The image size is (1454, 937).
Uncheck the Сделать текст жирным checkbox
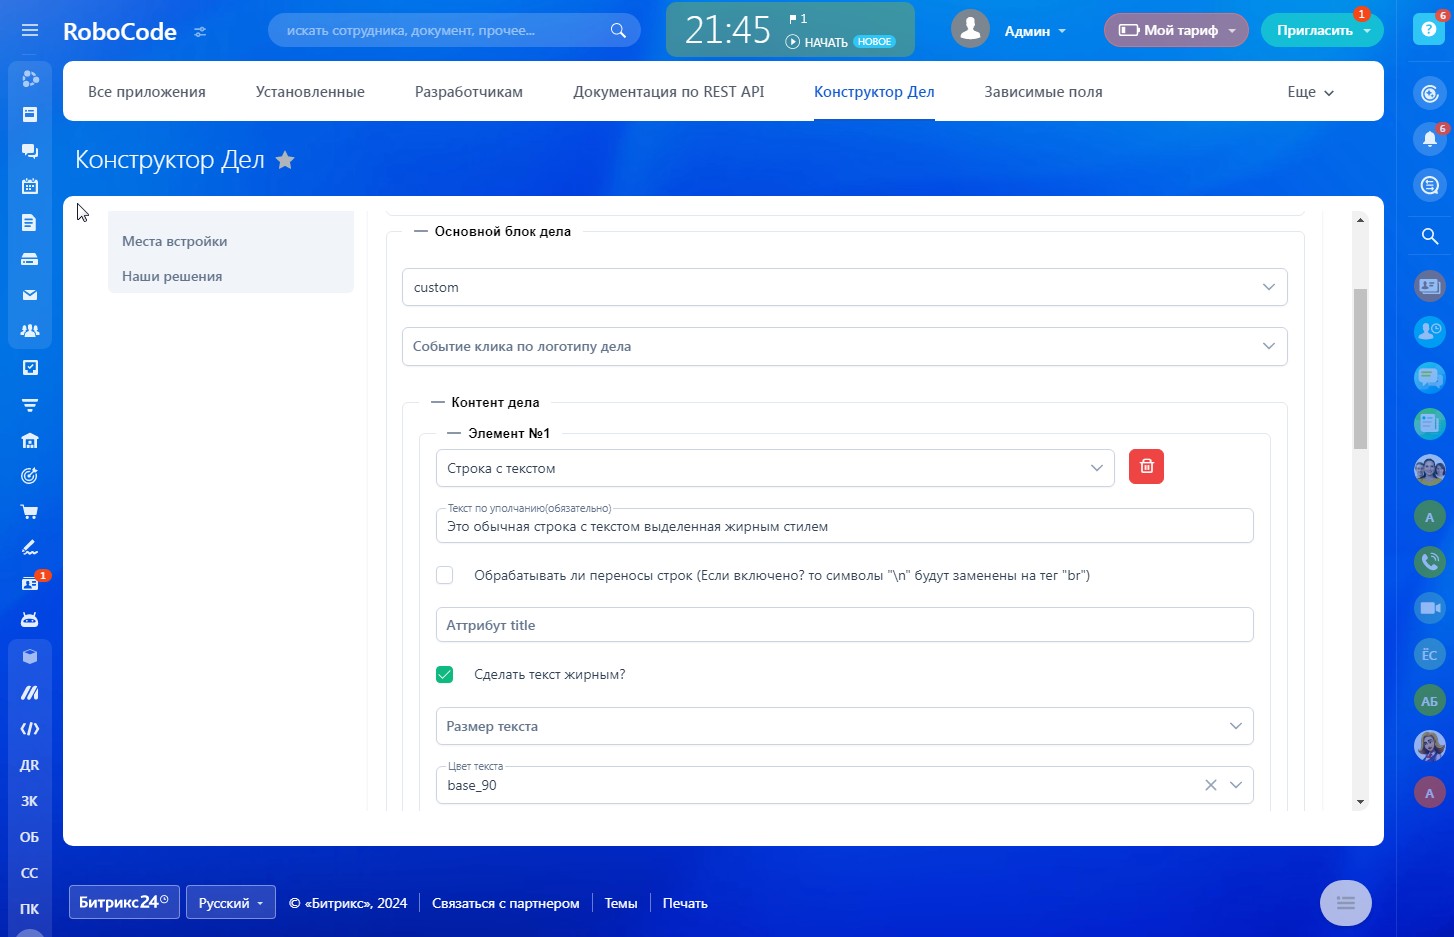point(445,674)
